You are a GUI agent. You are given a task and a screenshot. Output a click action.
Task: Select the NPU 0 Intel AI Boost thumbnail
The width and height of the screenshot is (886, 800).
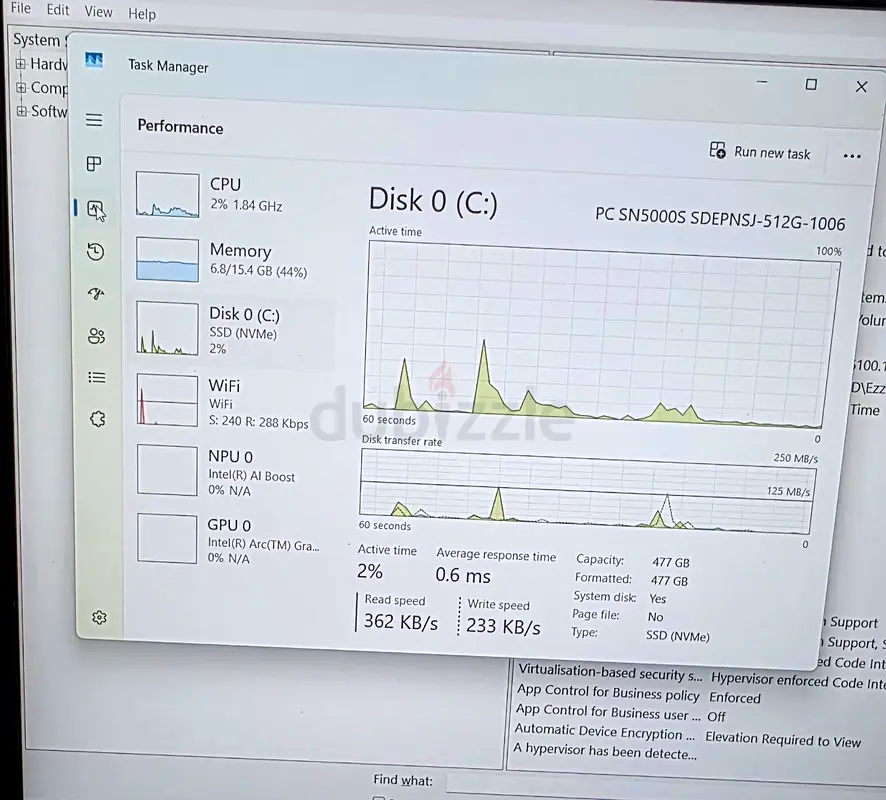pyautogui.click(x=167, y=470)
